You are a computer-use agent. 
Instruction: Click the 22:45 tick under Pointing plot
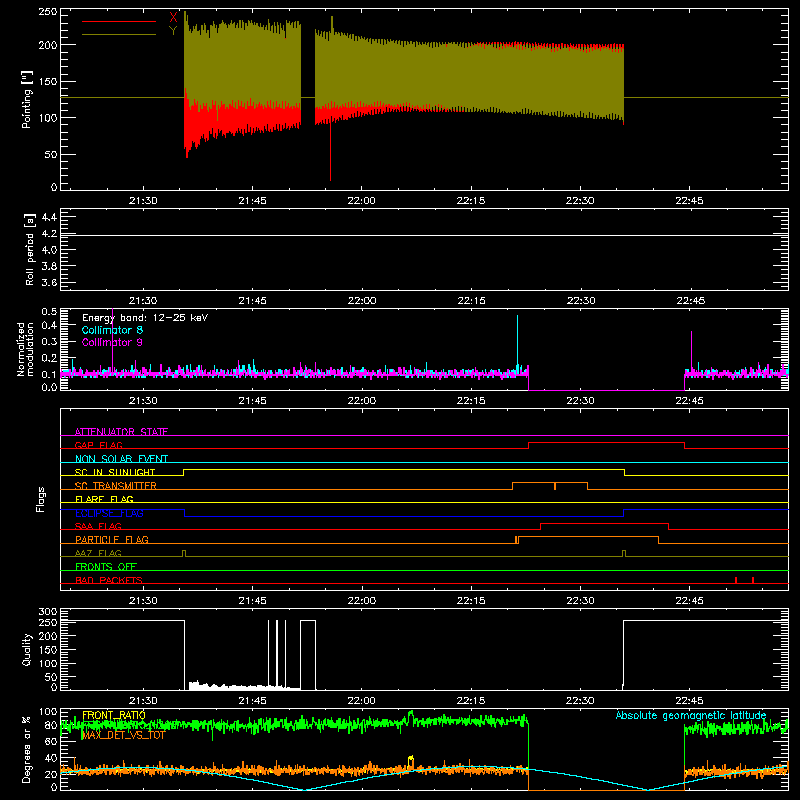click(689, 201)
